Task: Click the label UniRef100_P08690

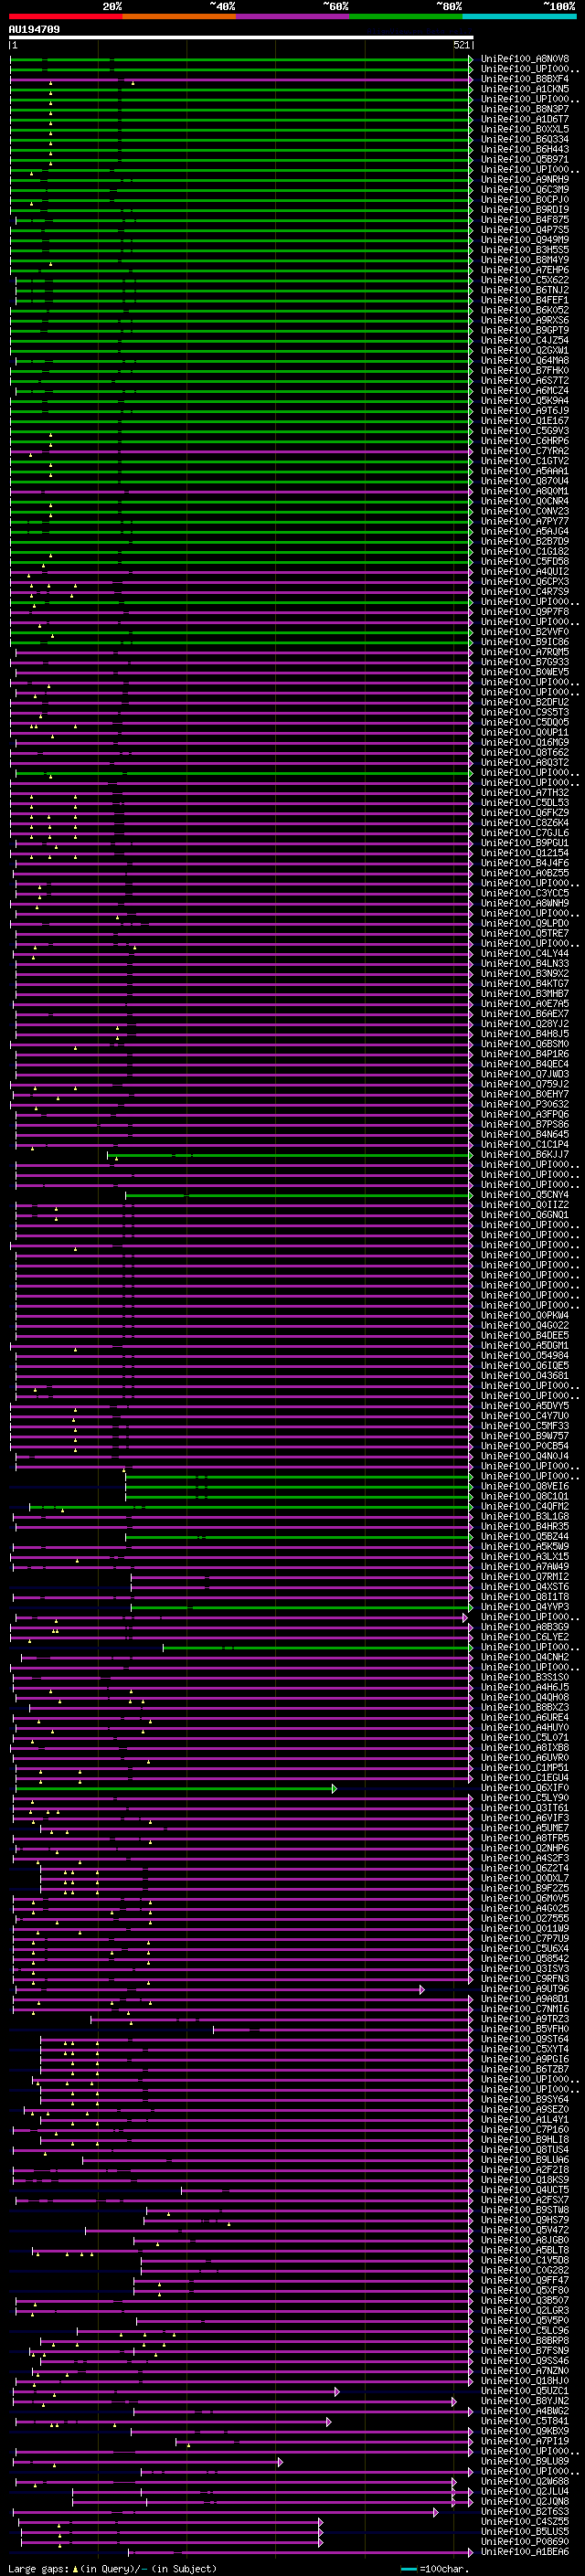Action: pyautogui.click(x=525, y=2541)
